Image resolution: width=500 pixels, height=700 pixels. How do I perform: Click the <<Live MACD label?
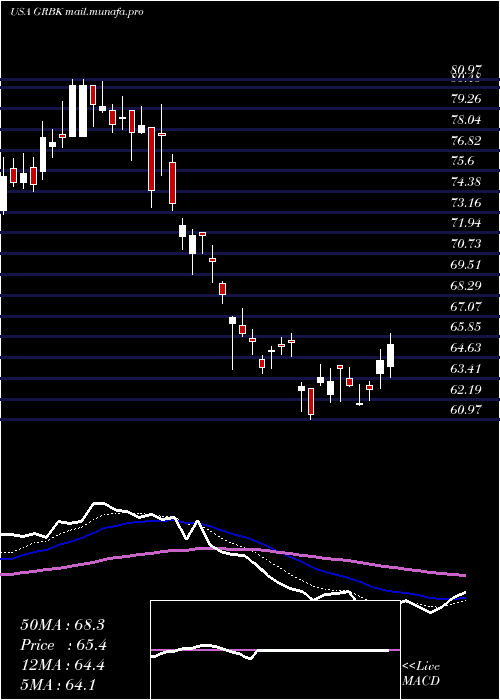pyautogui.click(x=421, y=674)
